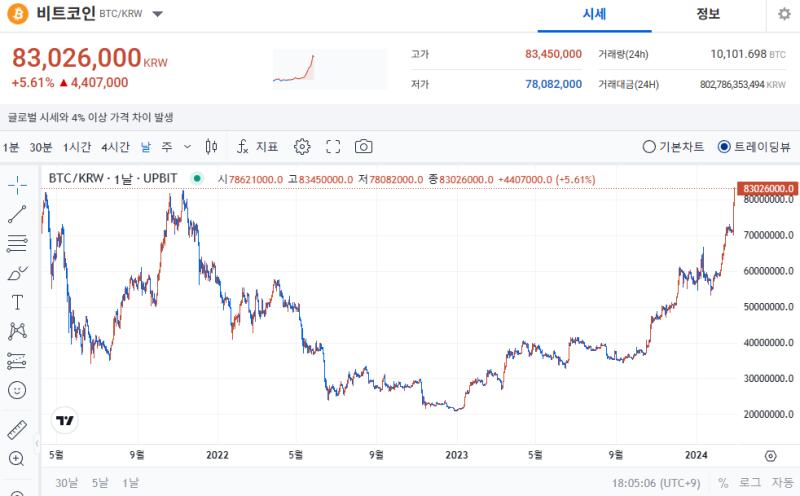Image resolution: width=800 pixels, height=496 pixels.
Task: Select the trend line drawing tool
Action: tap(17, 214)
